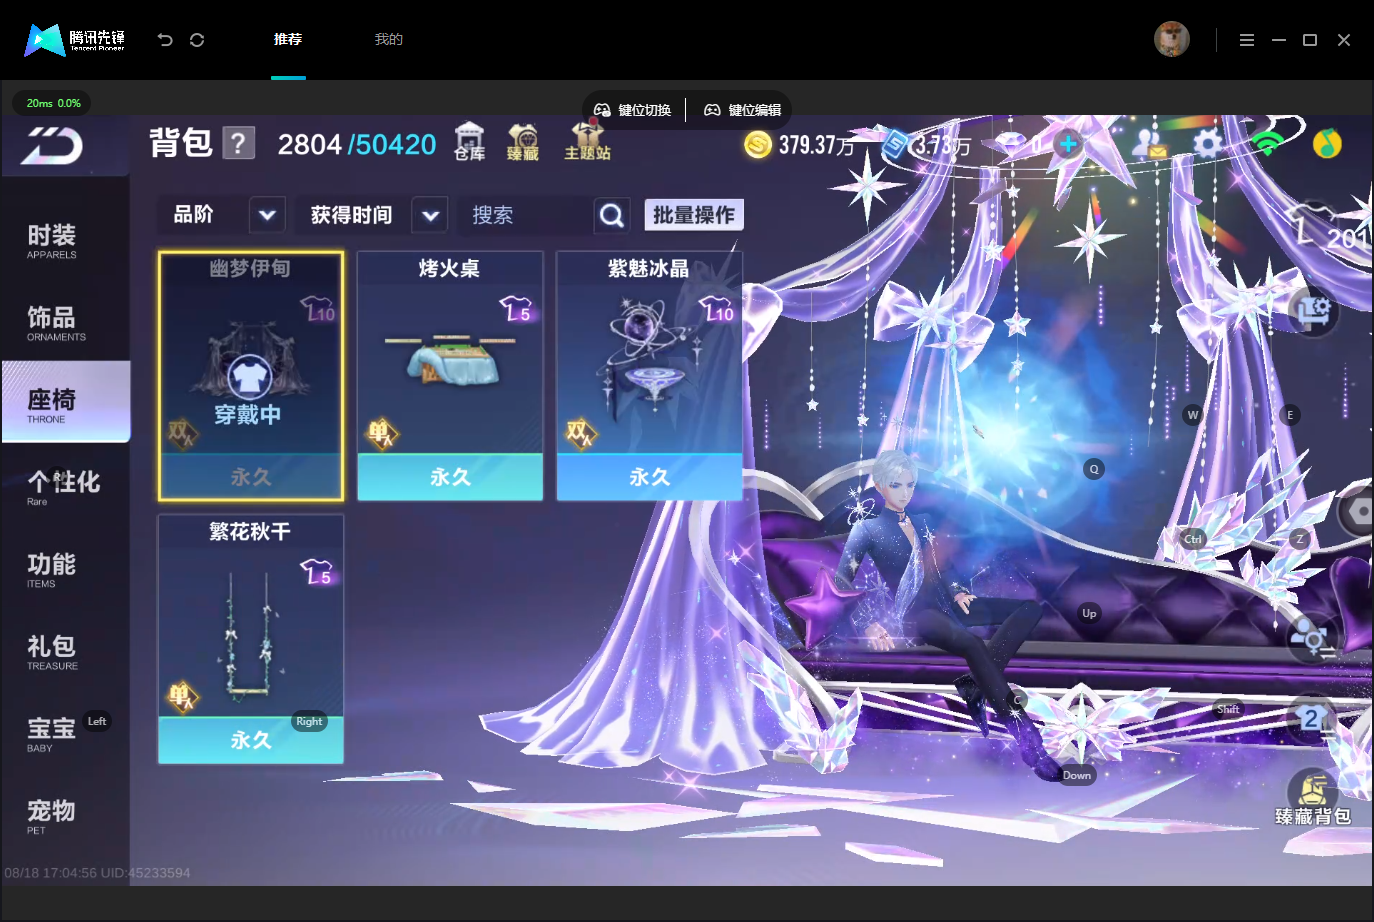
Task: Click 键位切换 key mapping switch
Action: pyautogui.click(x=633, y=110)
